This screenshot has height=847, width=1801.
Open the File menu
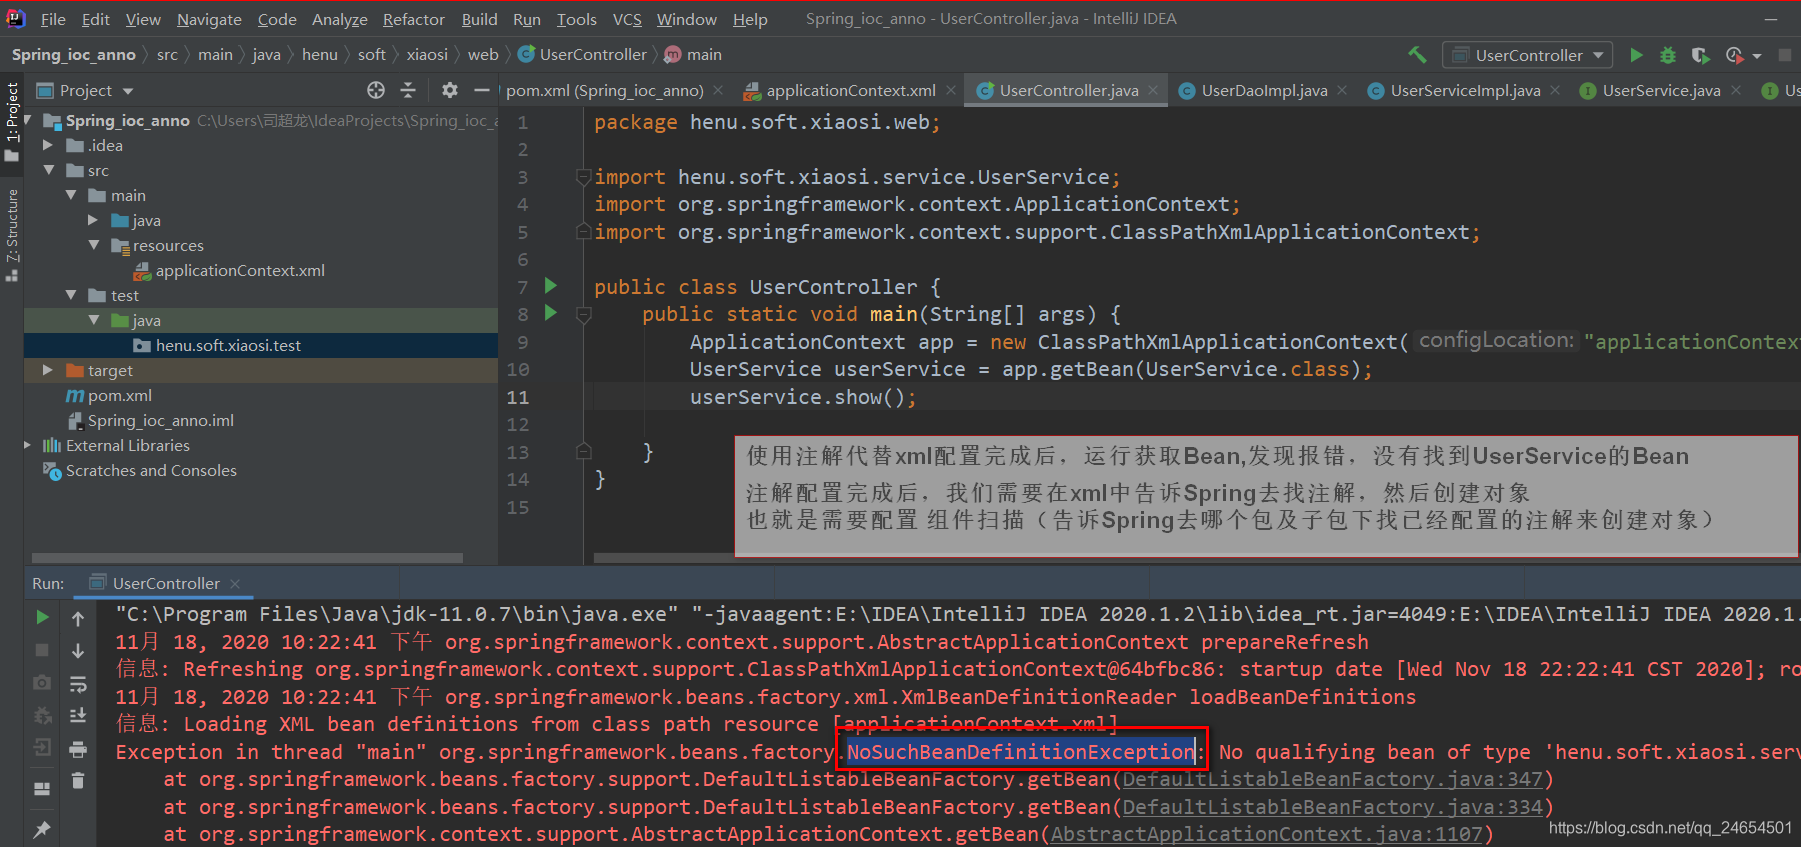click(x=53, y=19)
